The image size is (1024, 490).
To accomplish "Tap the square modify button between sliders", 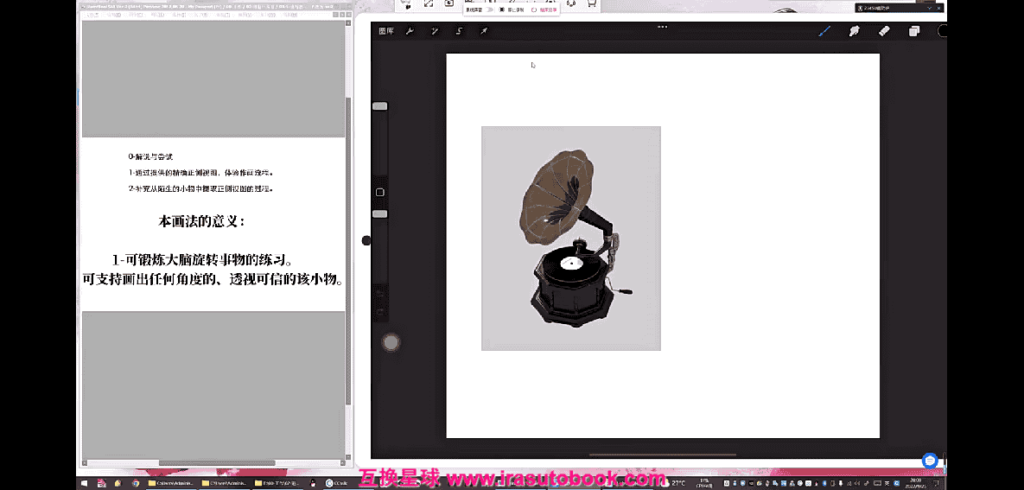I will point(380,192).
